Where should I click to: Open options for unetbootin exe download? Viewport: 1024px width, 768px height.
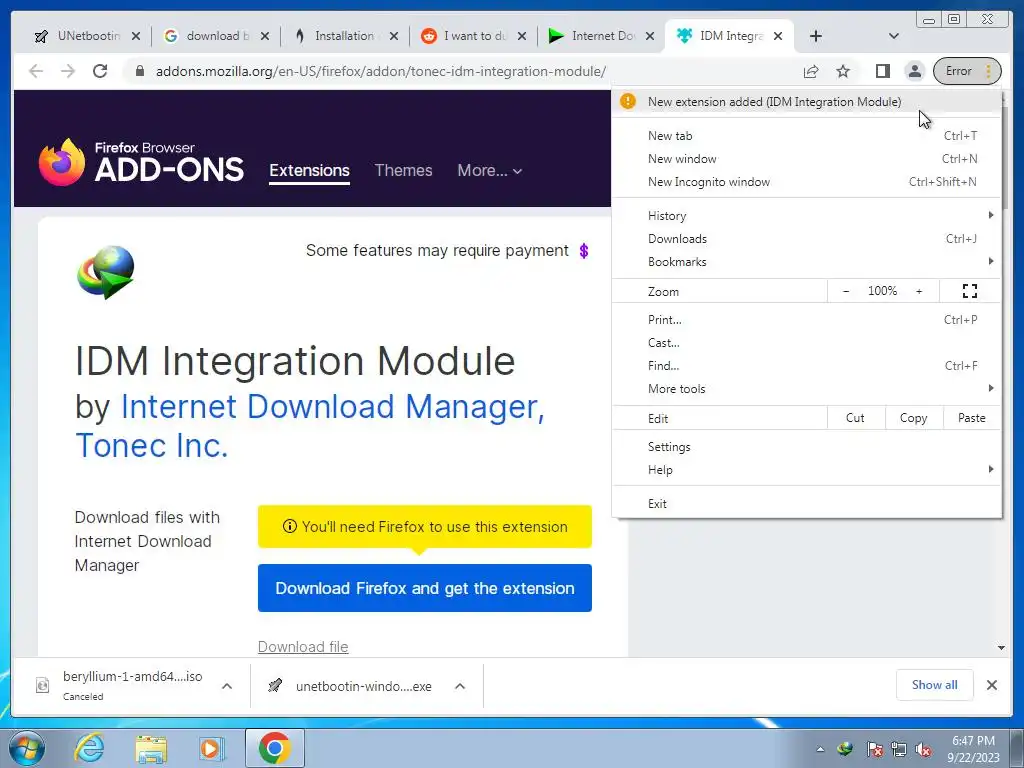click(x=460, y=686)
